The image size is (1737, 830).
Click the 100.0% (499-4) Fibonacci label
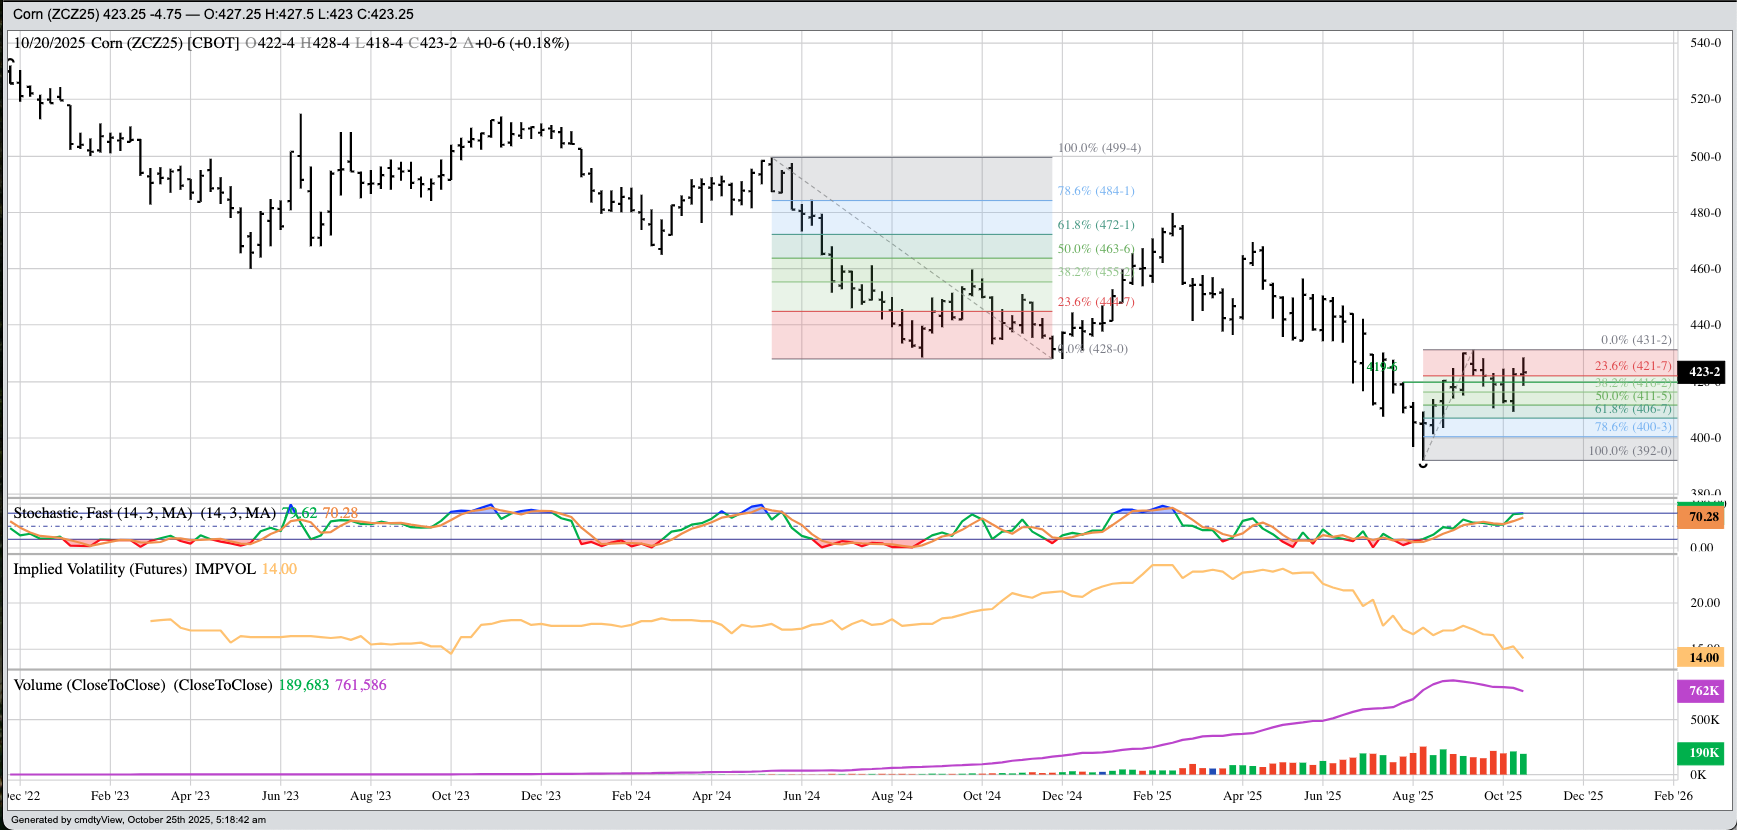coord(1099,148)
